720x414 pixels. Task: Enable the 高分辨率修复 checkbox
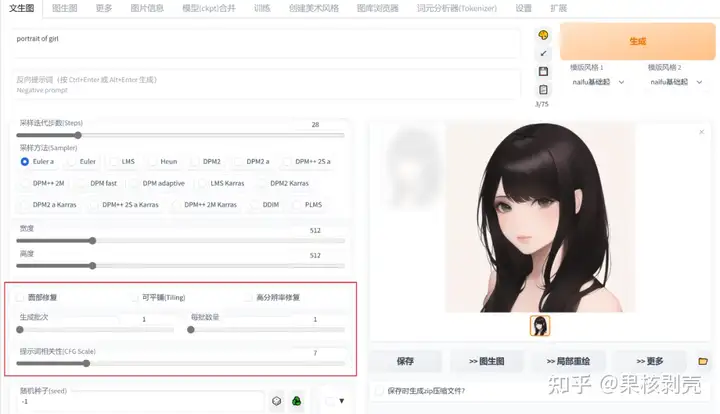coord(248,297)
